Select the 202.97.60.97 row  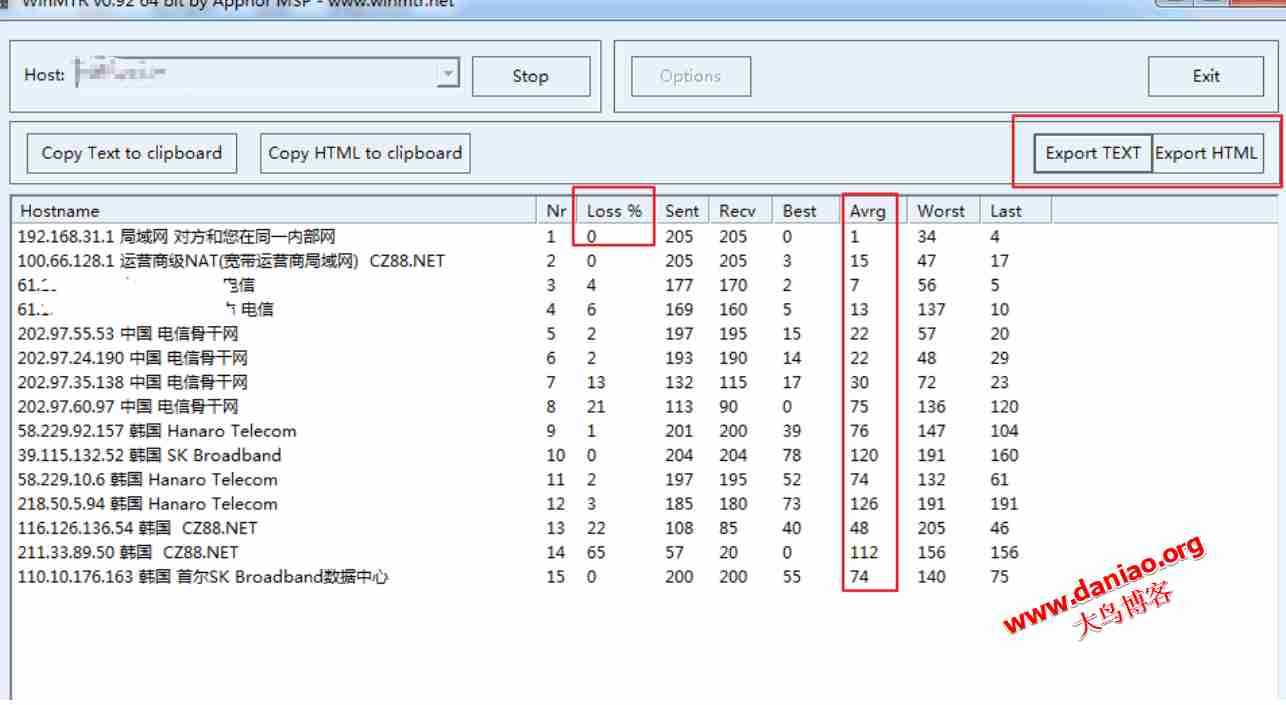[530, 407]
